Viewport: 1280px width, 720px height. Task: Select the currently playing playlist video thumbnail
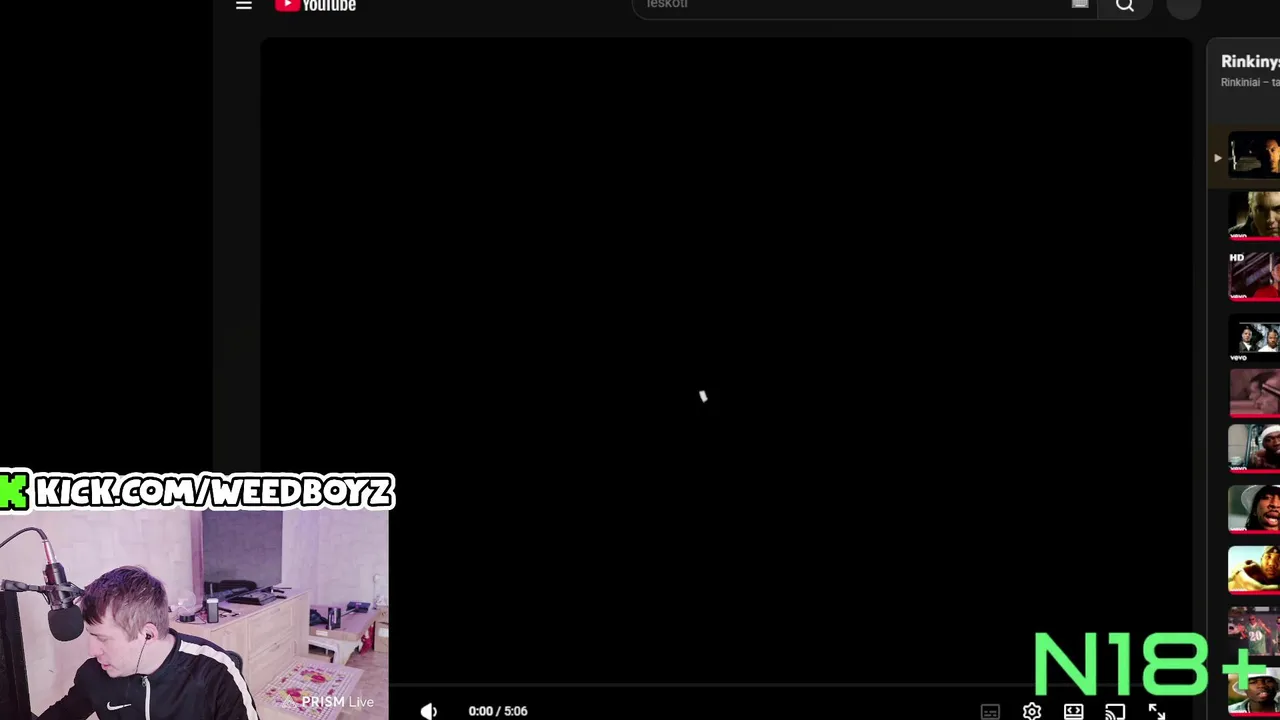pos(1254,157)
